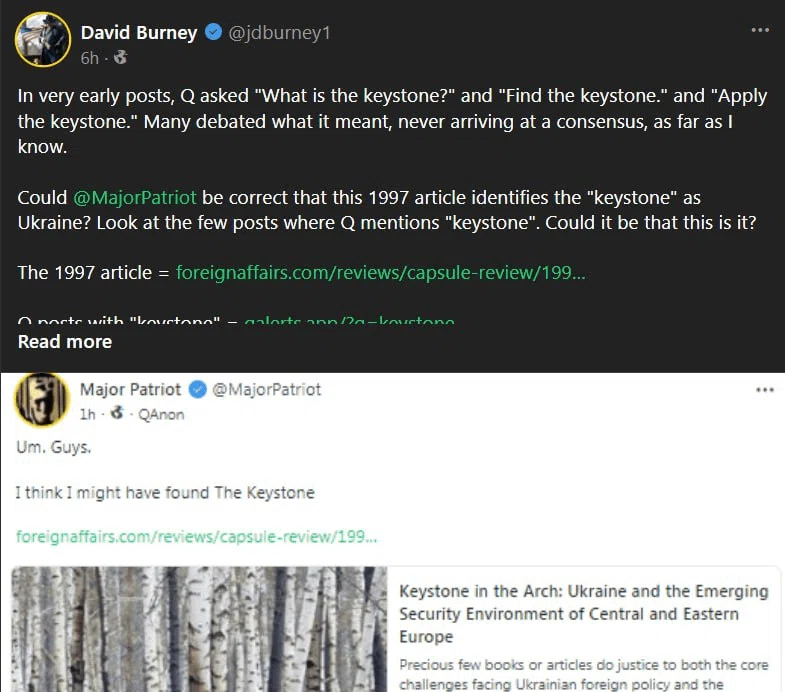Click the 6h timestamp on David's post

click(90, 58)
